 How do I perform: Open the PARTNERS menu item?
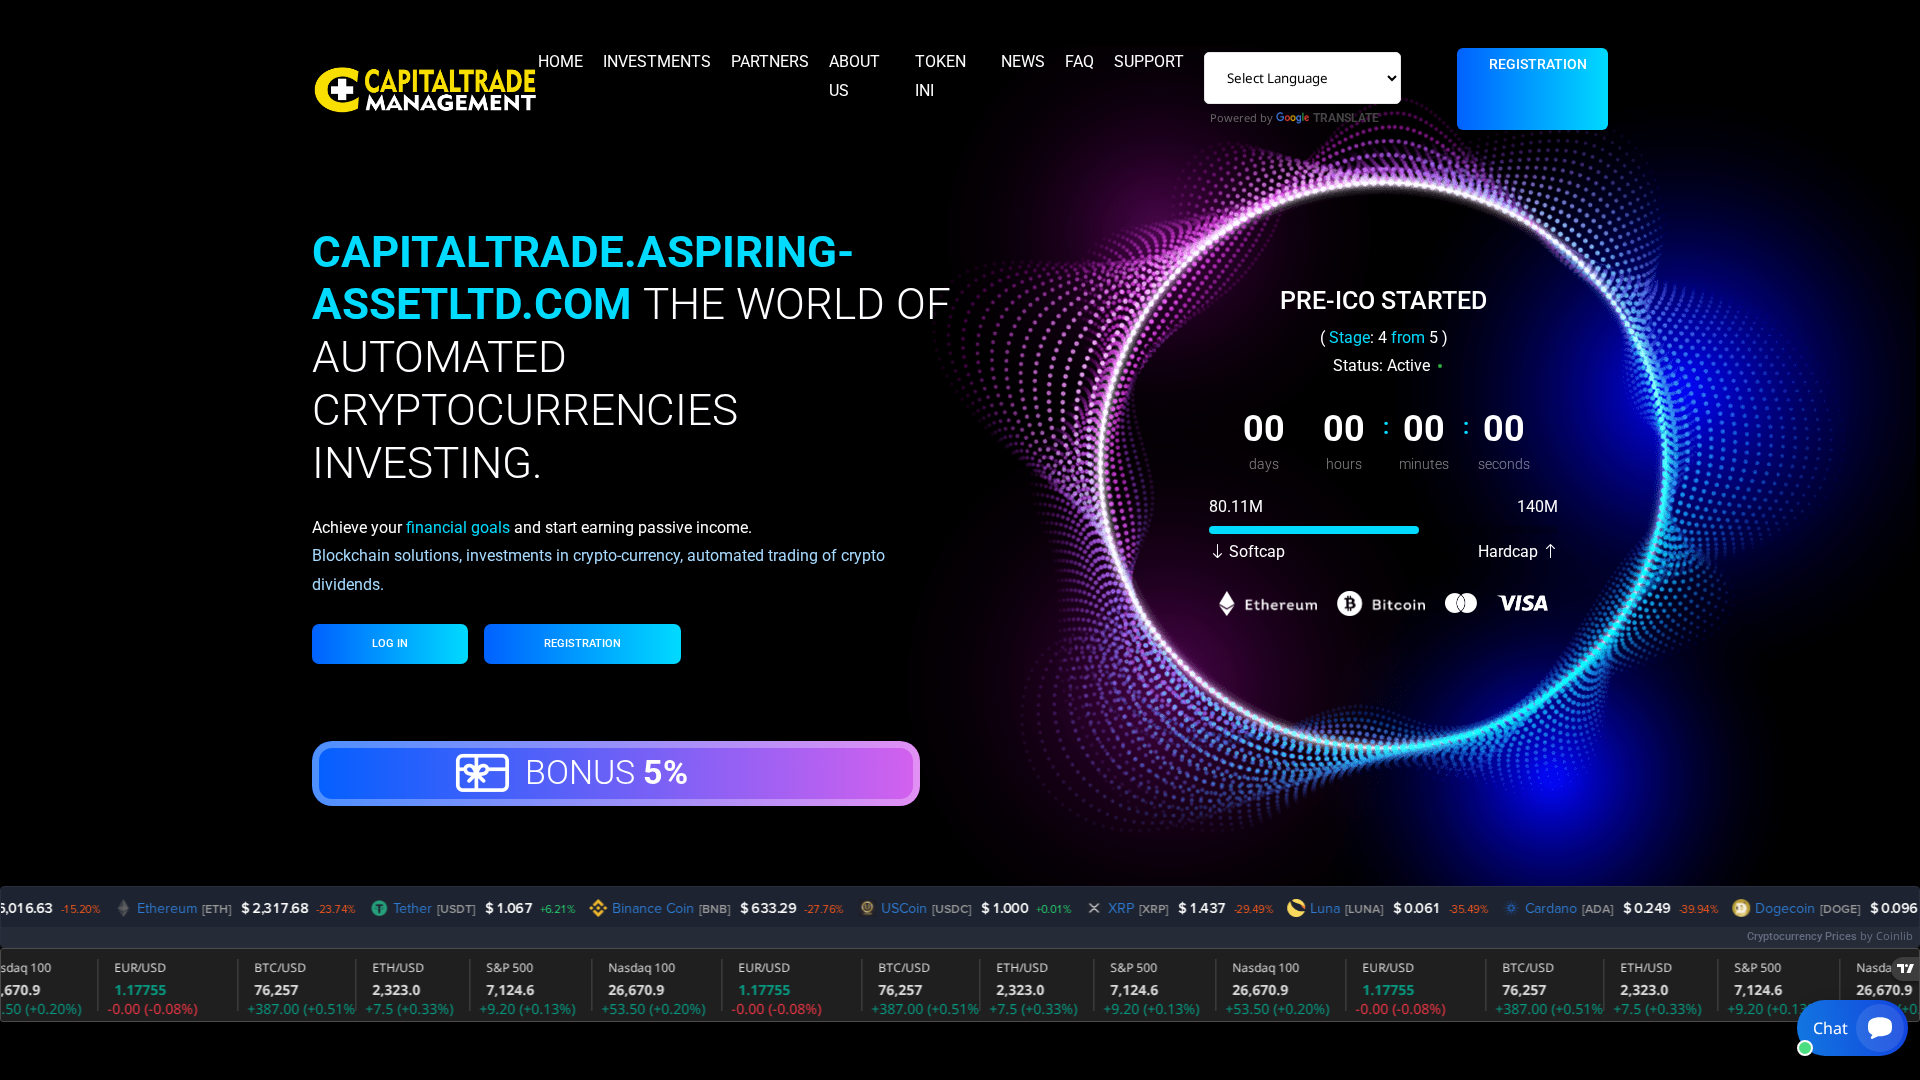click(770, 62)
